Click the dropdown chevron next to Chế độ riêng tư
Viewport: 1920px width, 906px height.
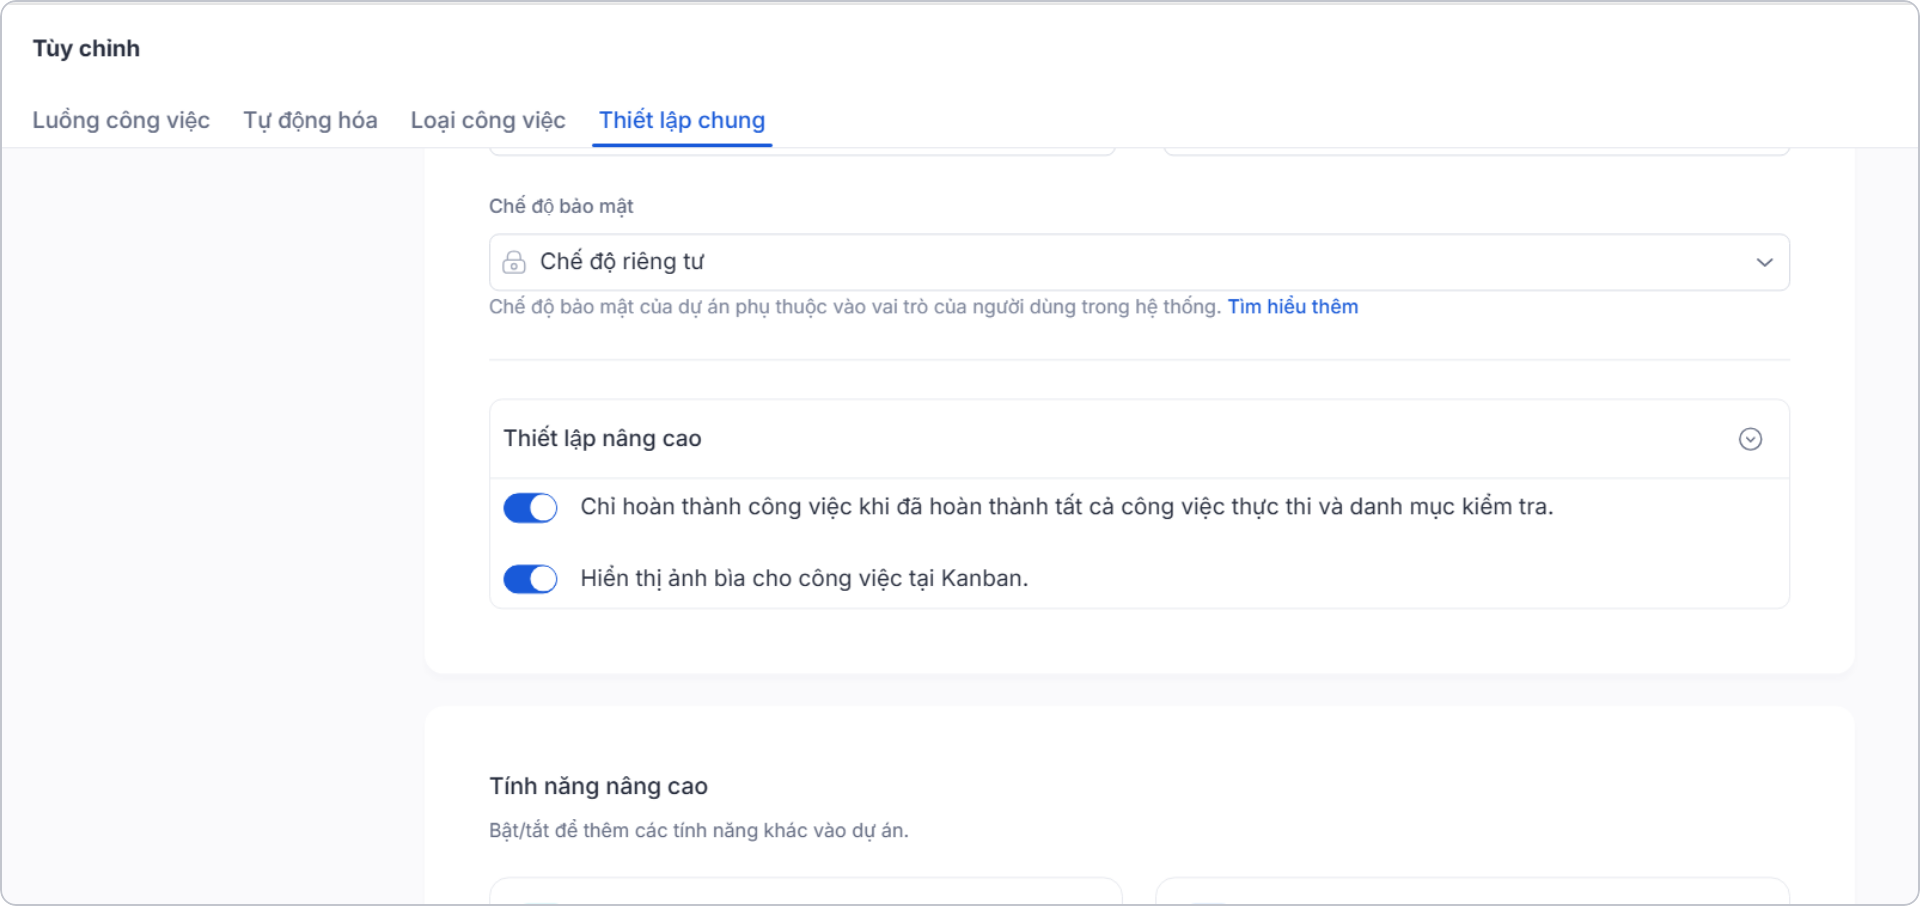tap(1764, 262)
